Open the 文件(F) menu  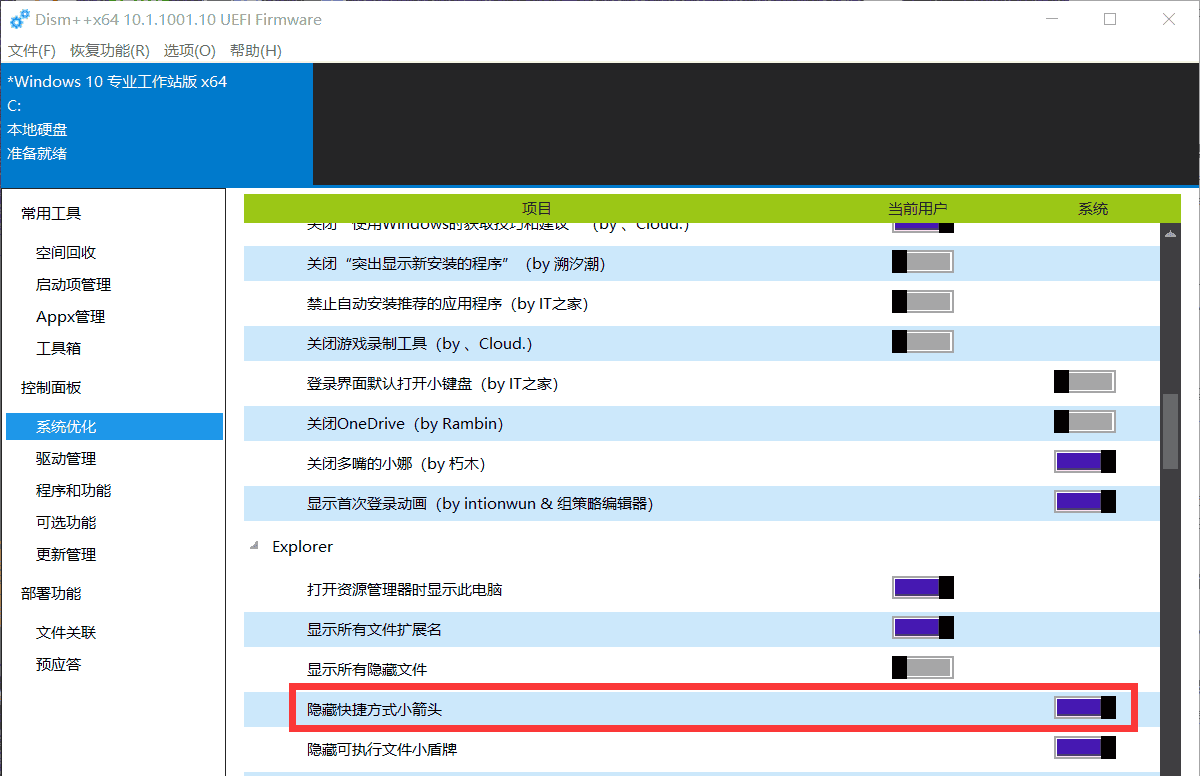coord(31,50)
